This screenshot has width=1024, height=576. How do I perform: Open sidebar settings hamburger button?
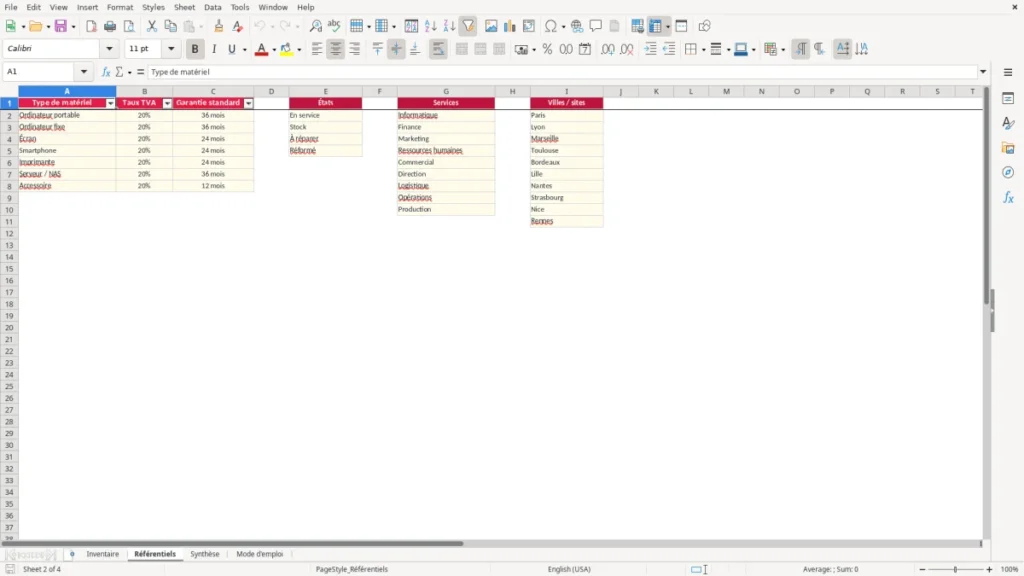1008,72
